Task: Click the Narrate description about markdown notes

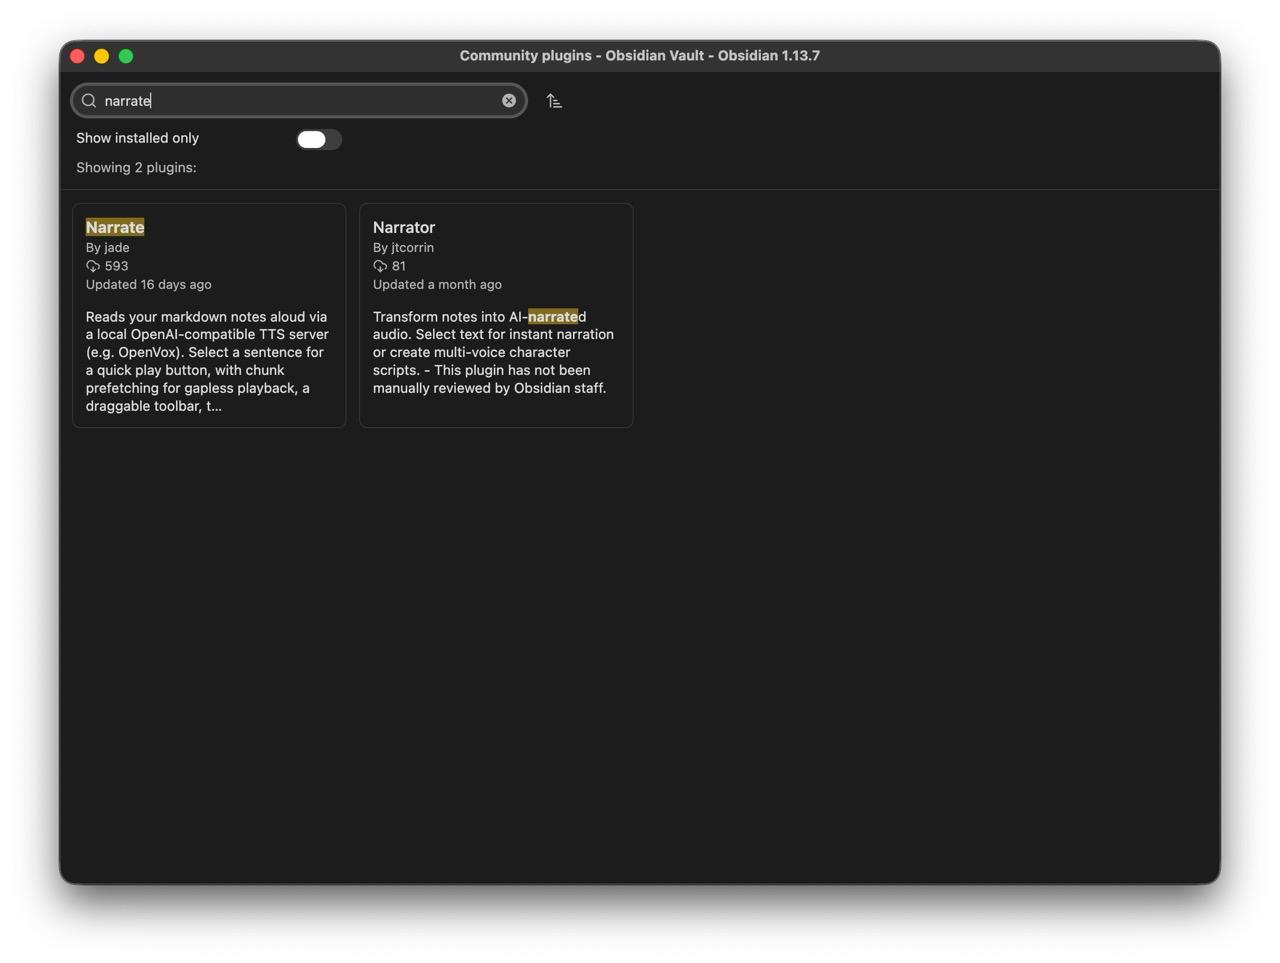Action: pyautogui.click(x=207, y=361)
